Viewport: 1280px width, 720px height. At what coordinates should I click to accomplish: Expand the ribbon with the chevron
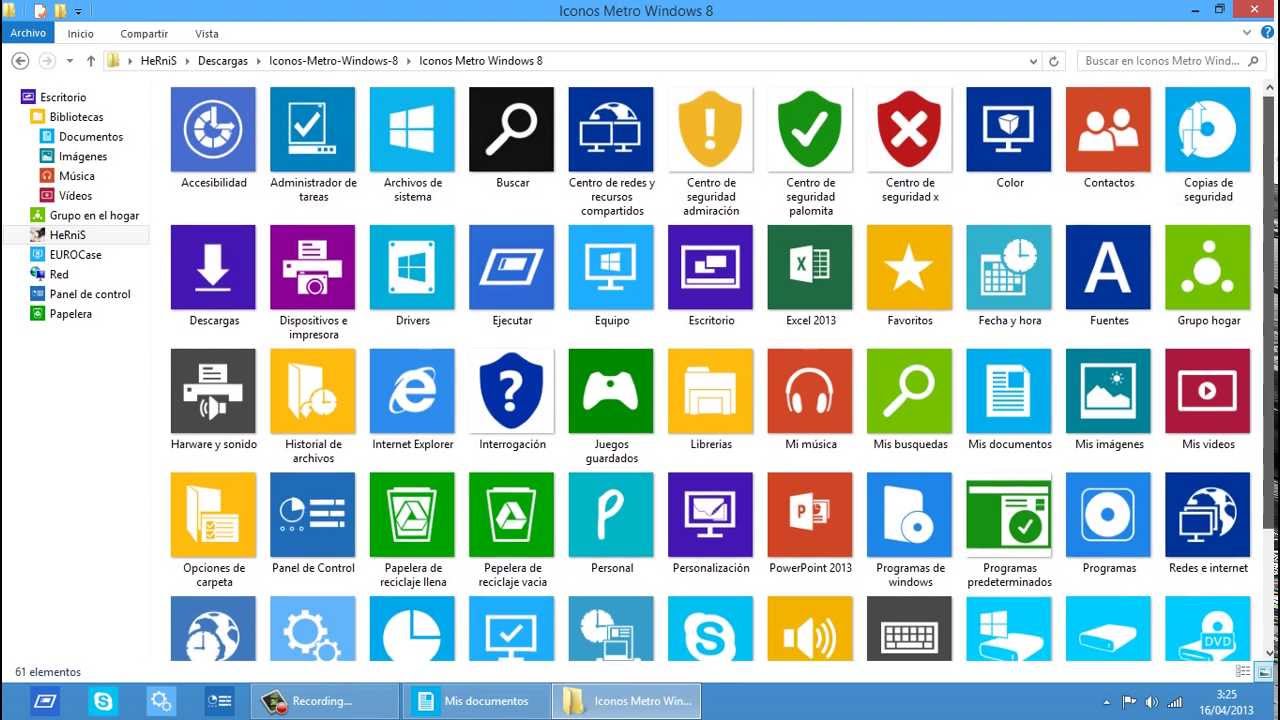click(1247, 33)
